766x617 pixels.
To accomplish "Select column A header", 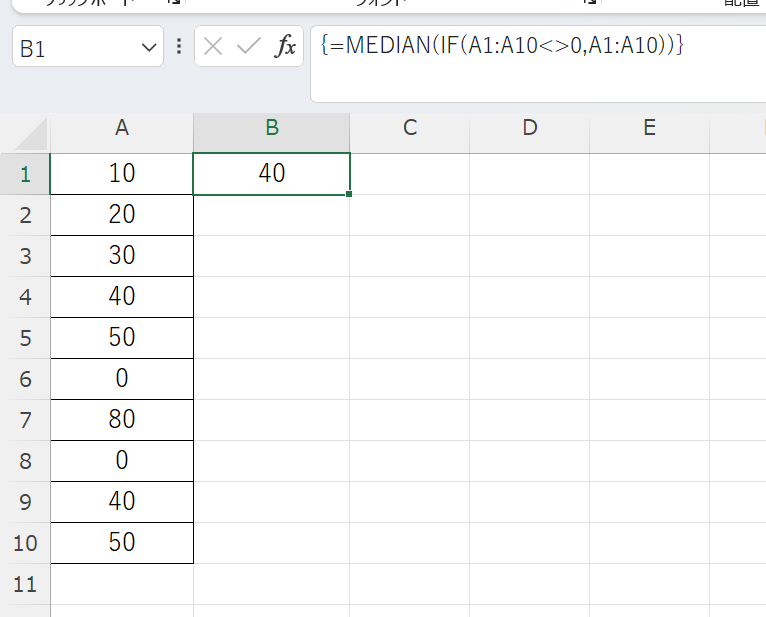I will pyautogui.click(x=121, y=128).
